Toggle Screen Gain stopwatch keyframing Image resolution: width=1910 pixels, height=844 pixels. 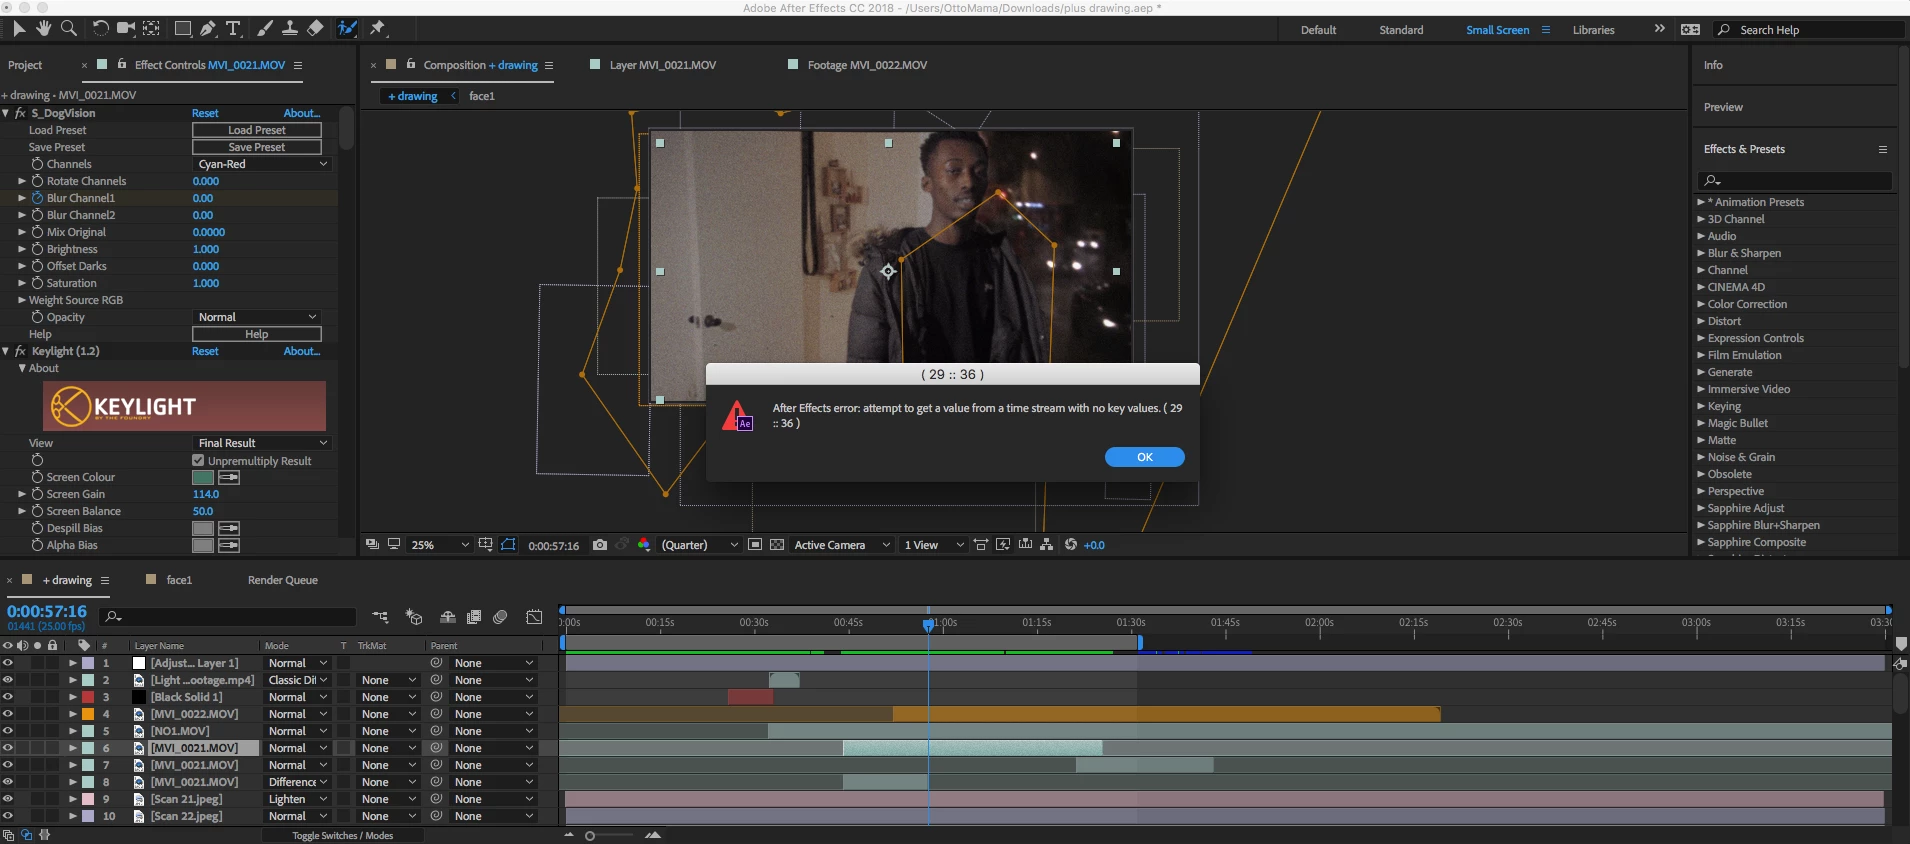[37, 494]
